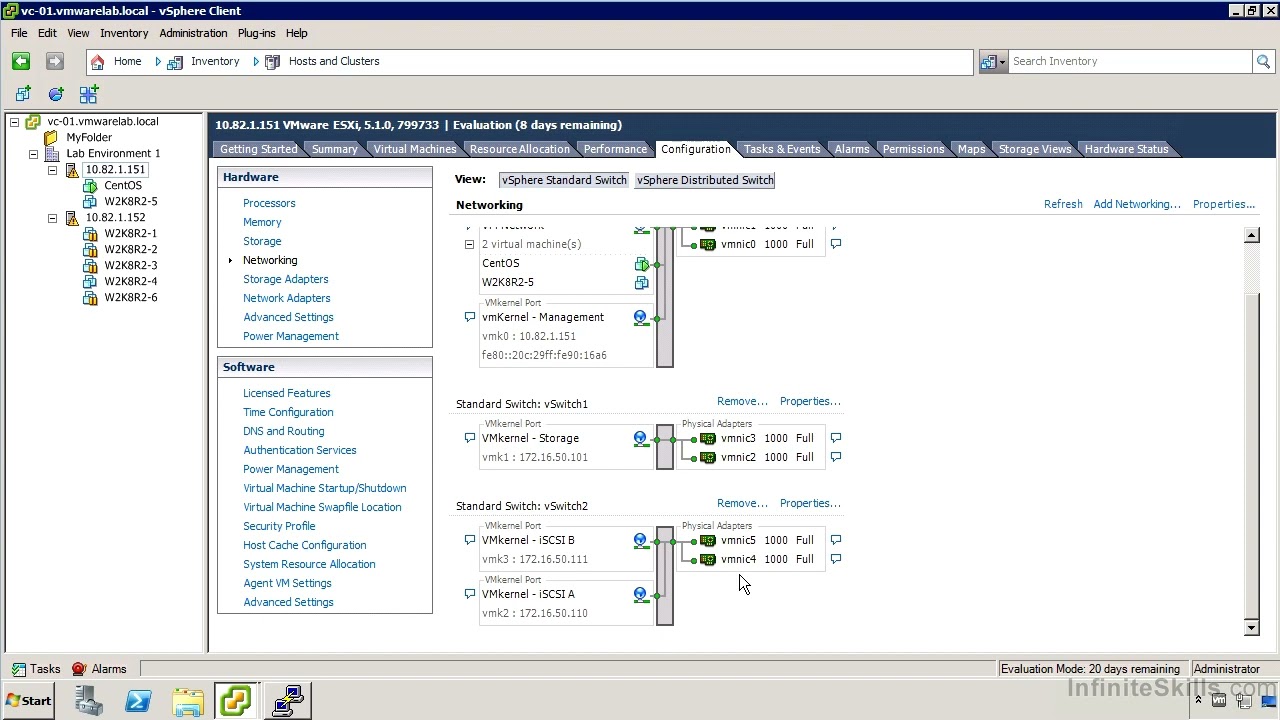Collapse the Lab Environment 1 datacenter
This screenshot has height=720, width=1280.
tap(33, 154)
